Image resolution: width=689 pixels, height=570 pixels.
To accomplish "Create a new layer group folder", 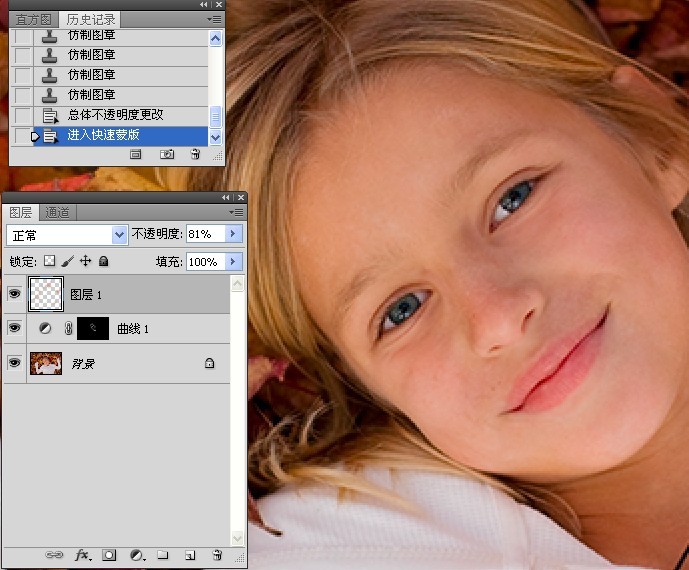I will click(x=163, y=555).
